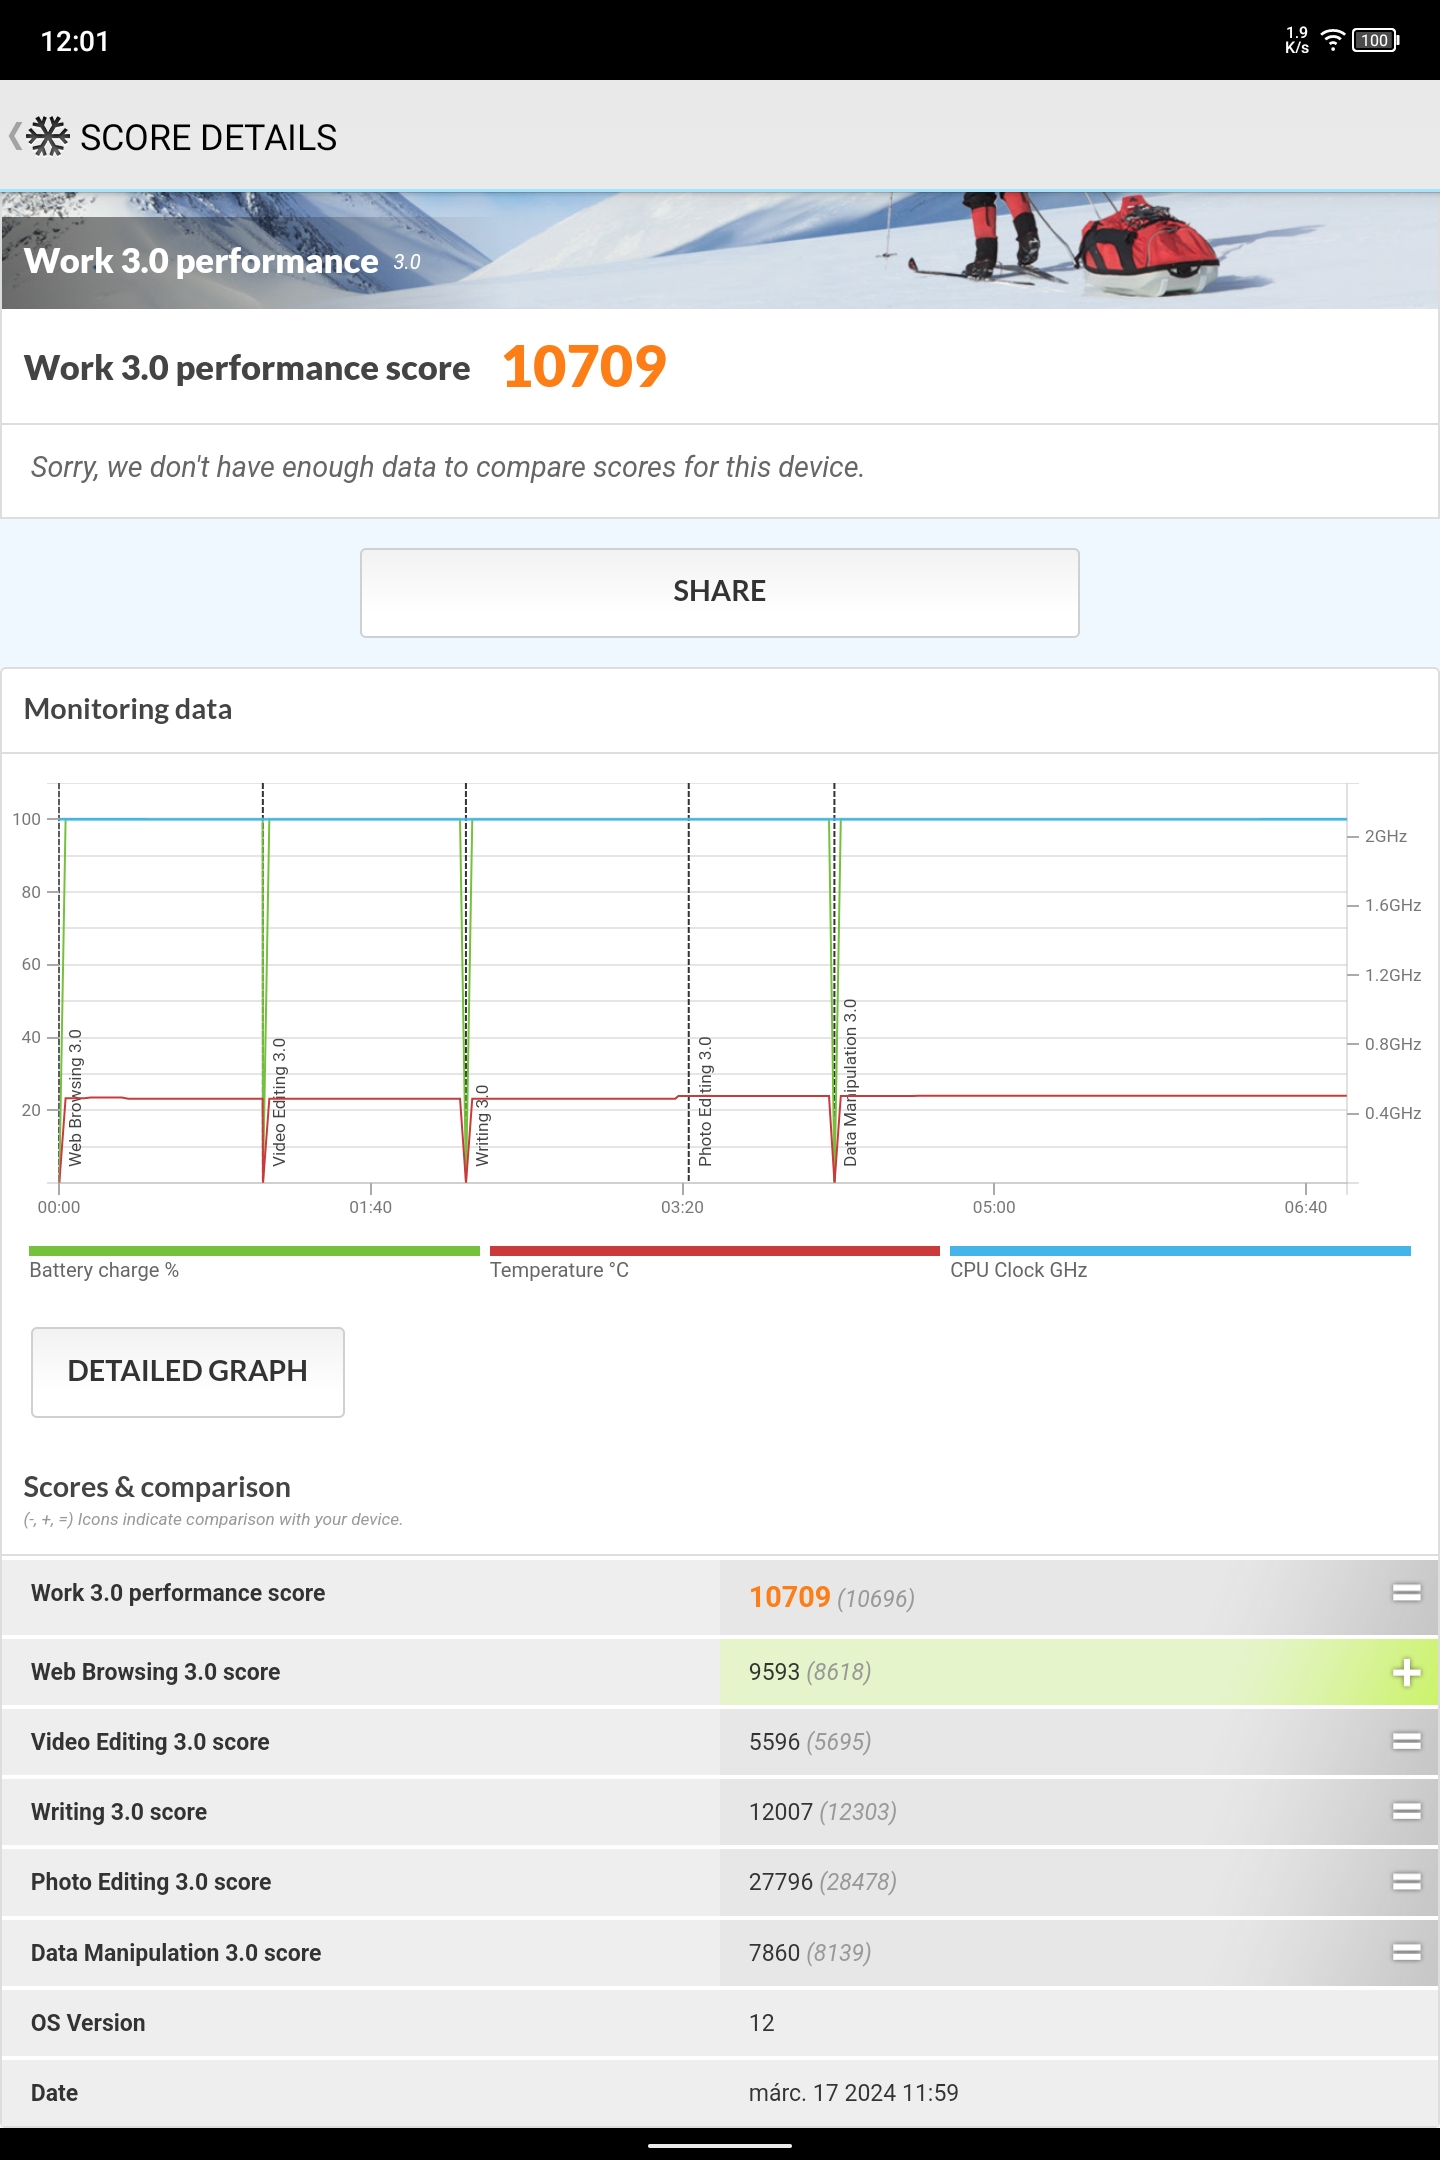Select the Data Manipulation 3.0 score label
Viewport: 1440px width, 2160px height.
click(x=176, y=1953)
